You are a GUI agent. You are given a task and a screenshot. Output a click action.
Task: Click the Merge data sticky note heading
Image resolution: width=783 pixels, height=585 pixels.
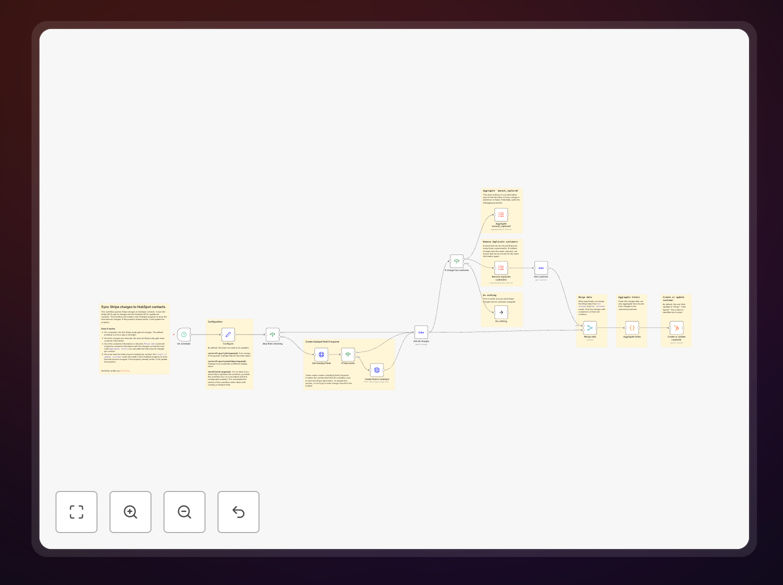point(585,297)
